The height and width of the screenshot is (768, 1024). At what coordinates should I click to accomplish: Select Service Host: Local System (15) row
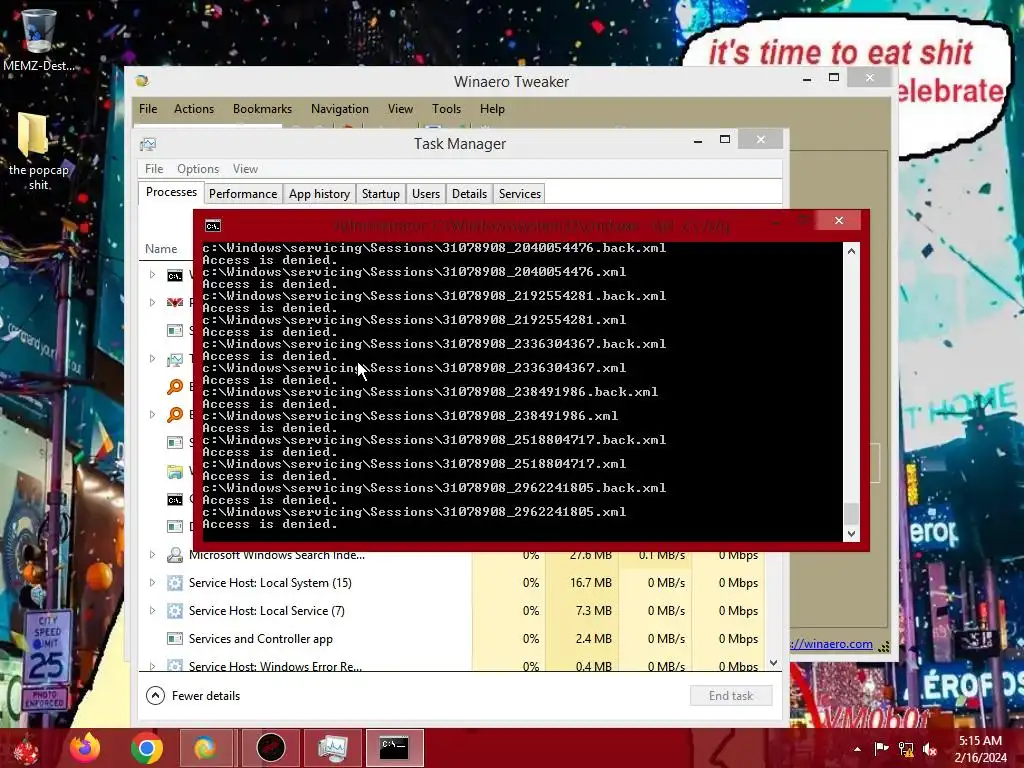[451, 583]
